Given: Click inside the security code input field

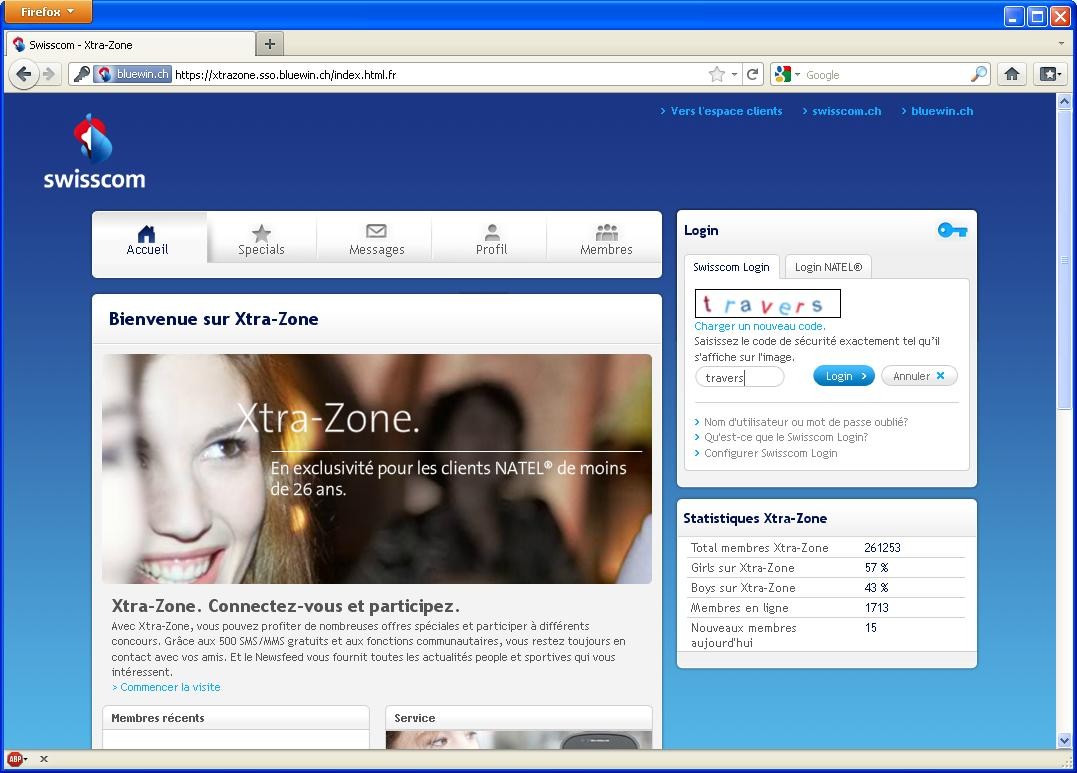Looking at the screenshot, I should click(x=739, y=377).
